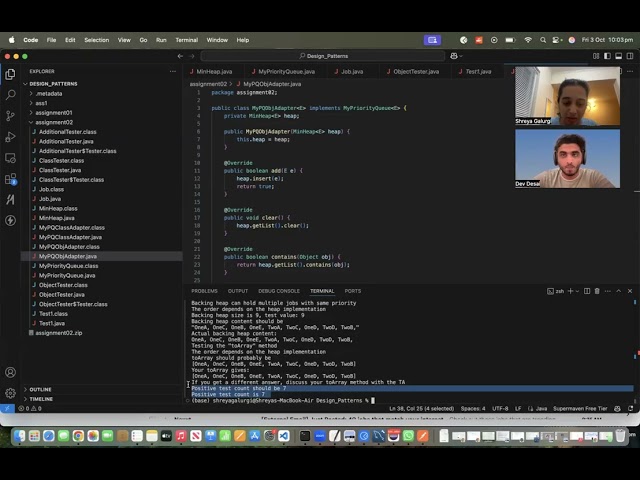Click Ln 38, Col 25 cursor position
The height and width of the screenshot is (480, 640).
421,408
